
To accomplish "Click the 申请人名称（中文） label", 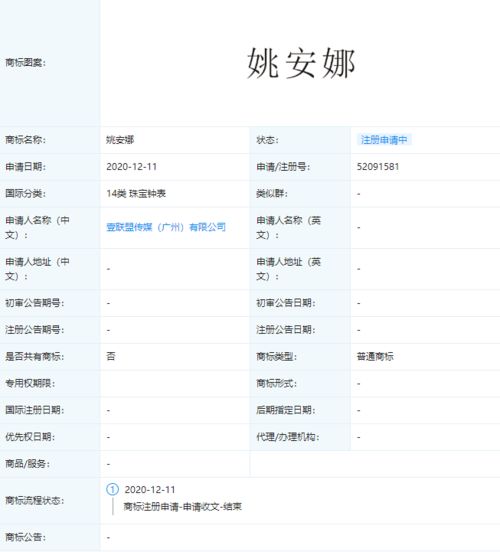I will pyautogui.click(x=37, y=227).
